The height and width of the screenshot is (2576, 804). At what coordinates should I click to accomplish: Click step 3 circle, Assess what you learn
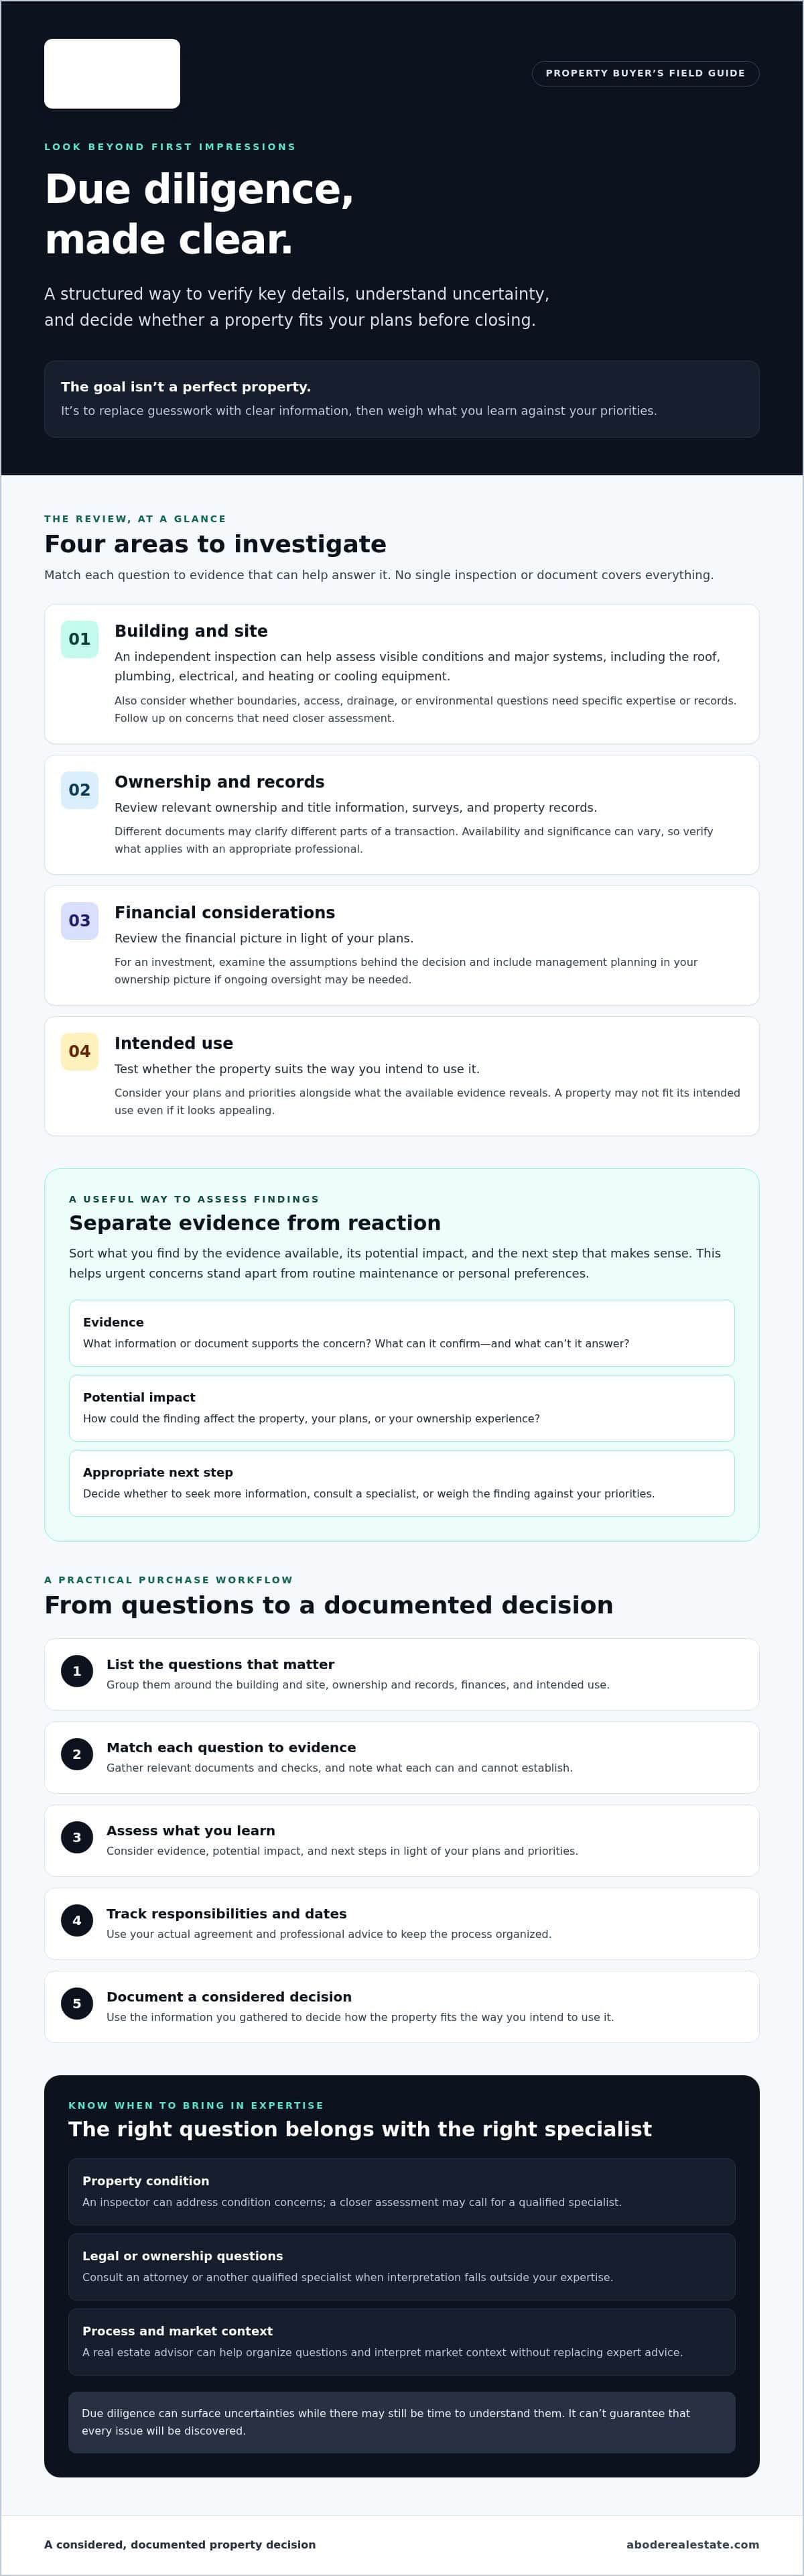(x=77, y=1837)
